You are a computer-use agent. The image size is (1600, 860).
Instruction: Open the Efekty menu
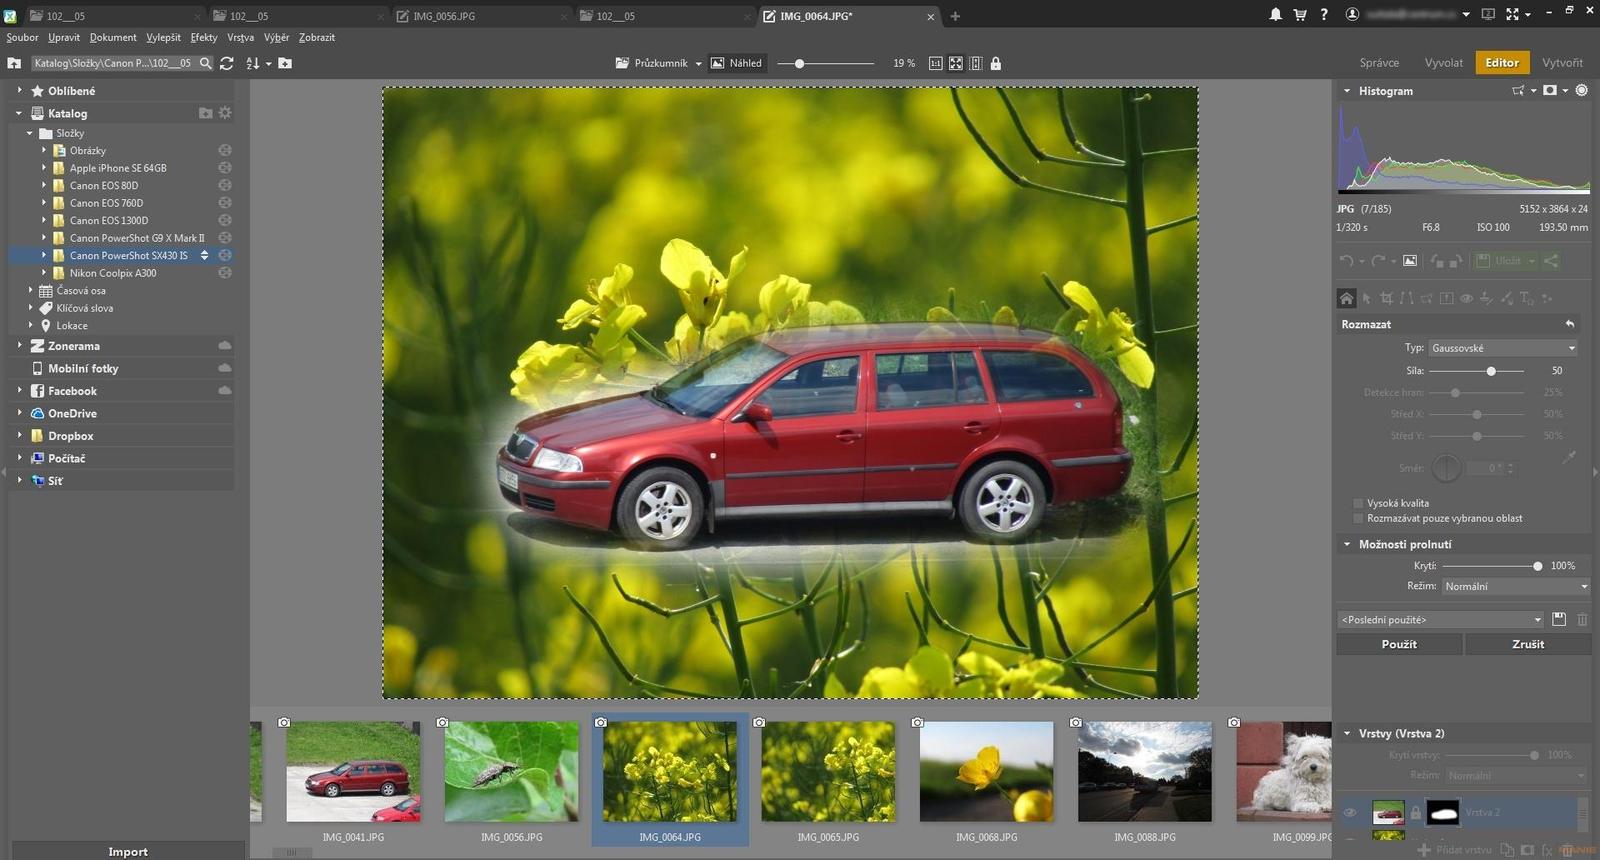pyautogui.click(x=204, y=37)
